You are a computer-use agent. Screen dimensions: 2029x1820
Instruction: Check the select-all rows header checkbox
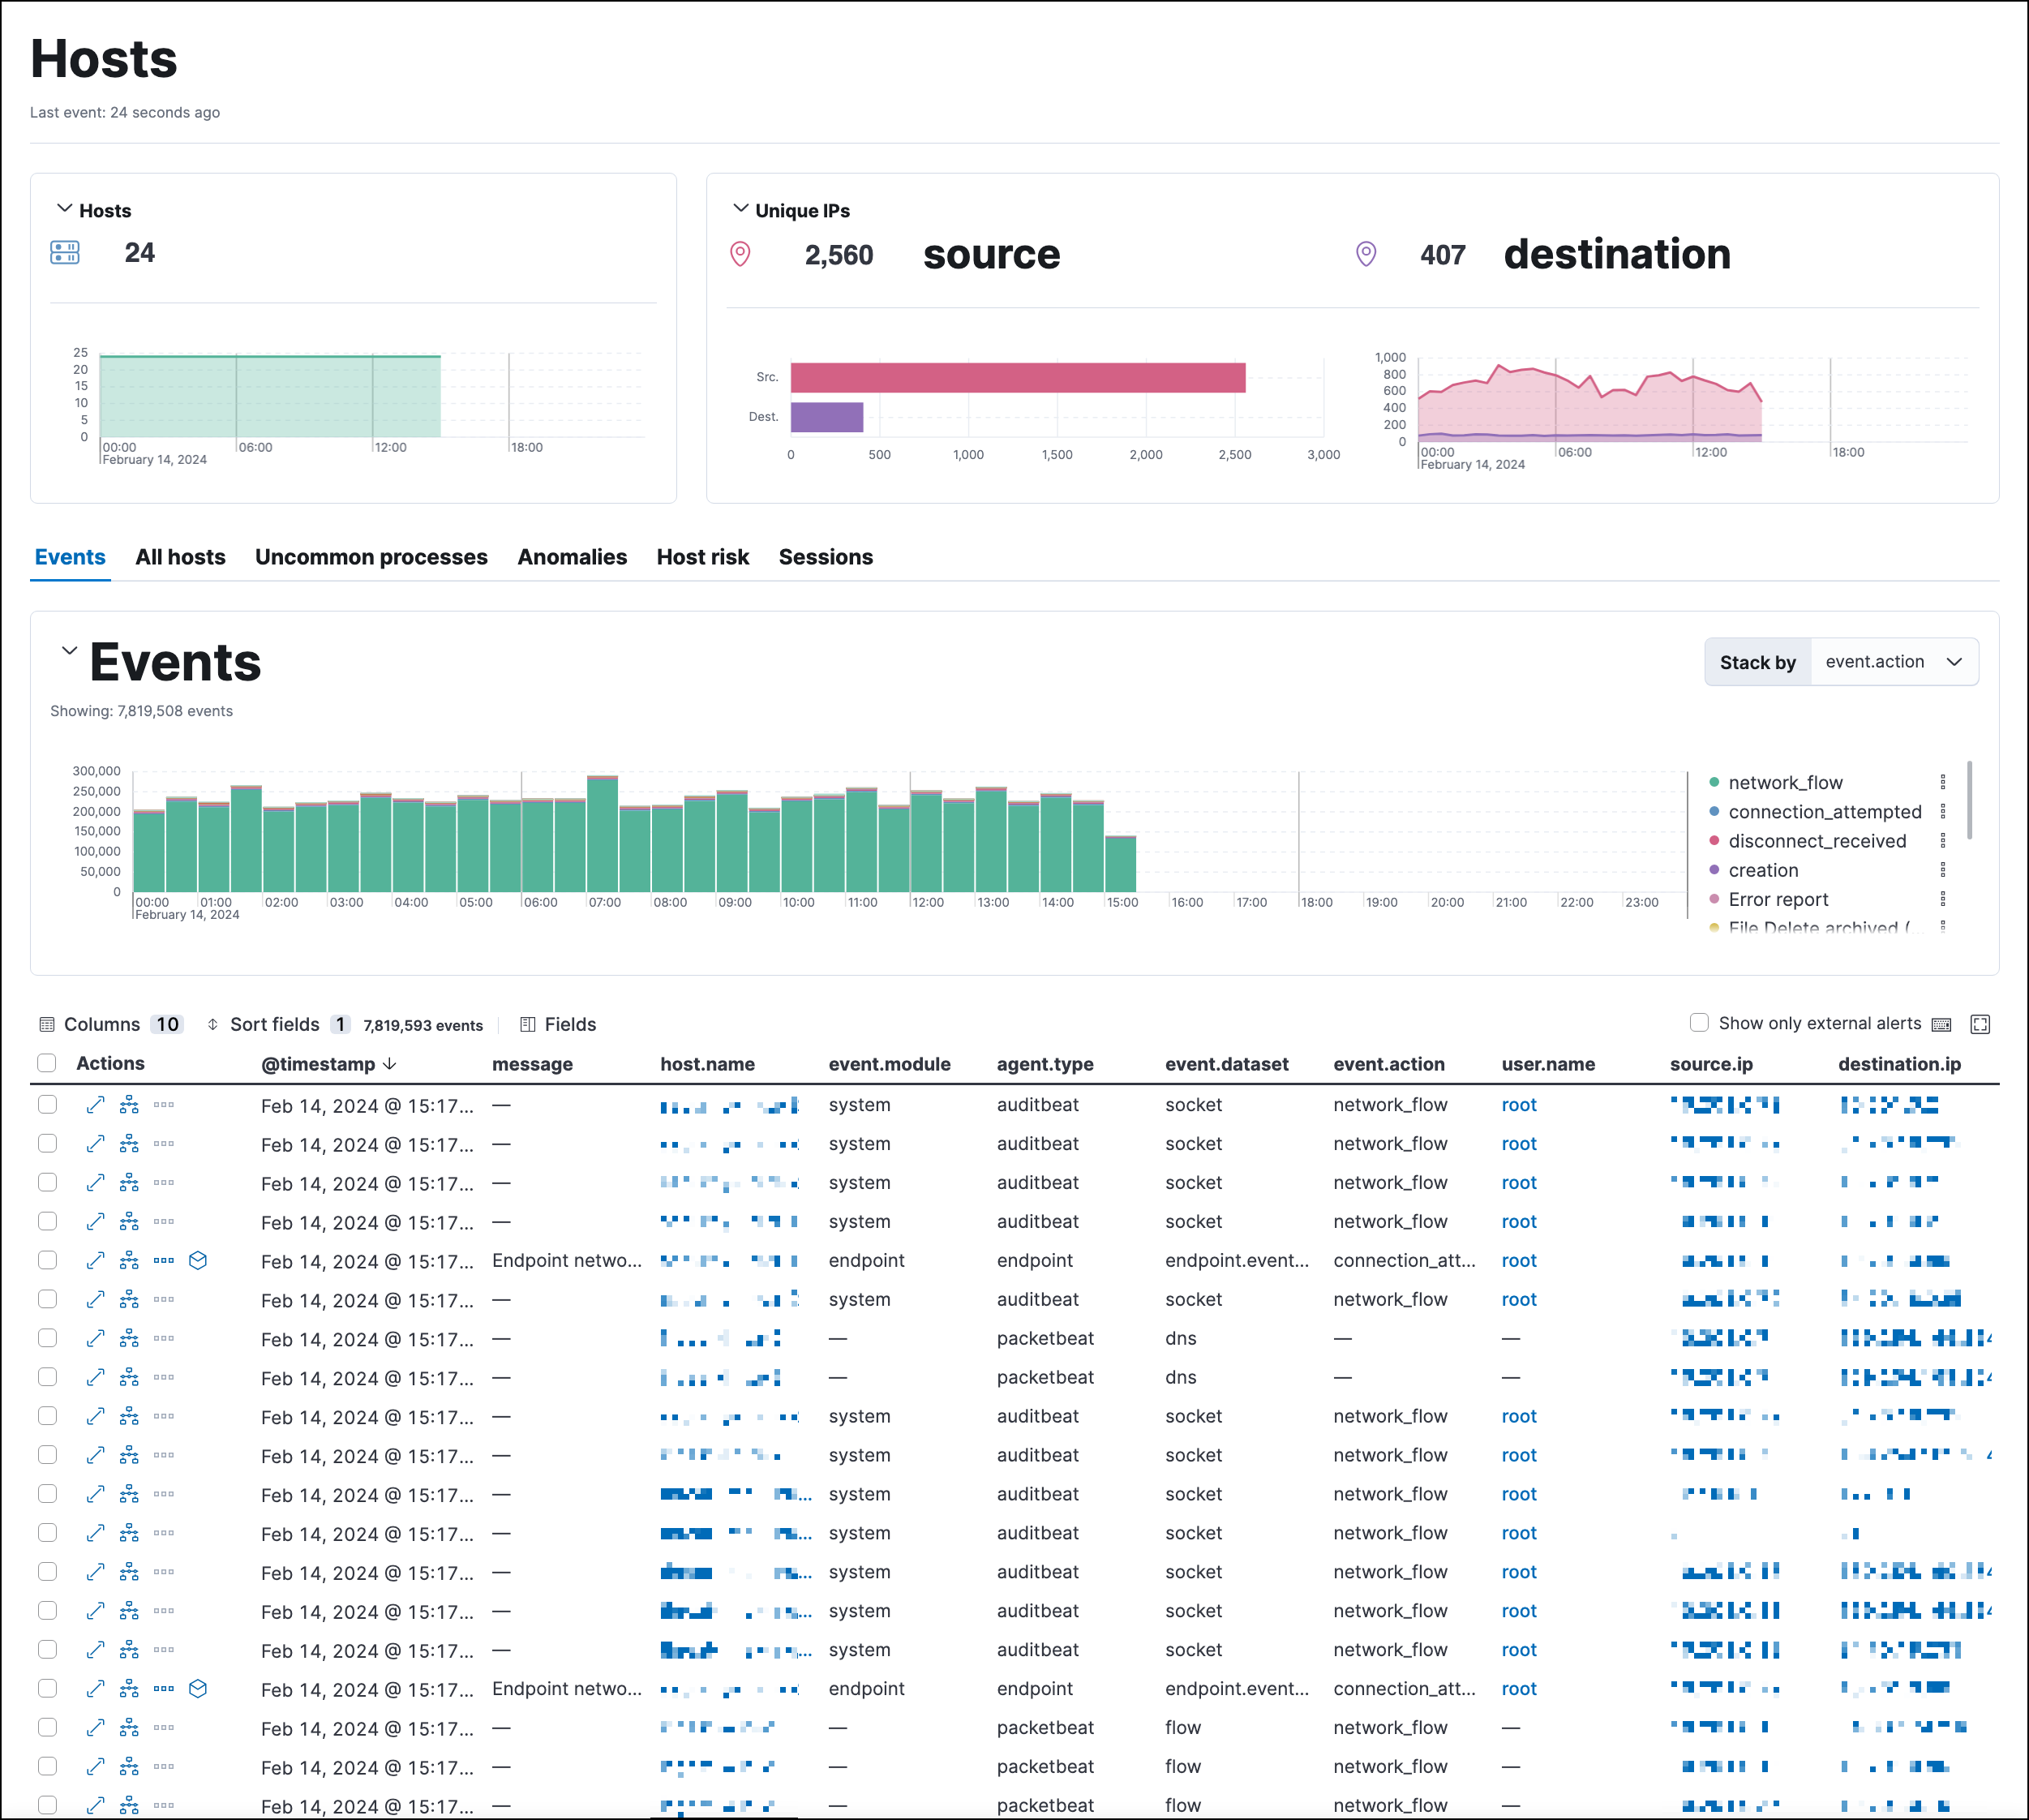point(47,1063)
